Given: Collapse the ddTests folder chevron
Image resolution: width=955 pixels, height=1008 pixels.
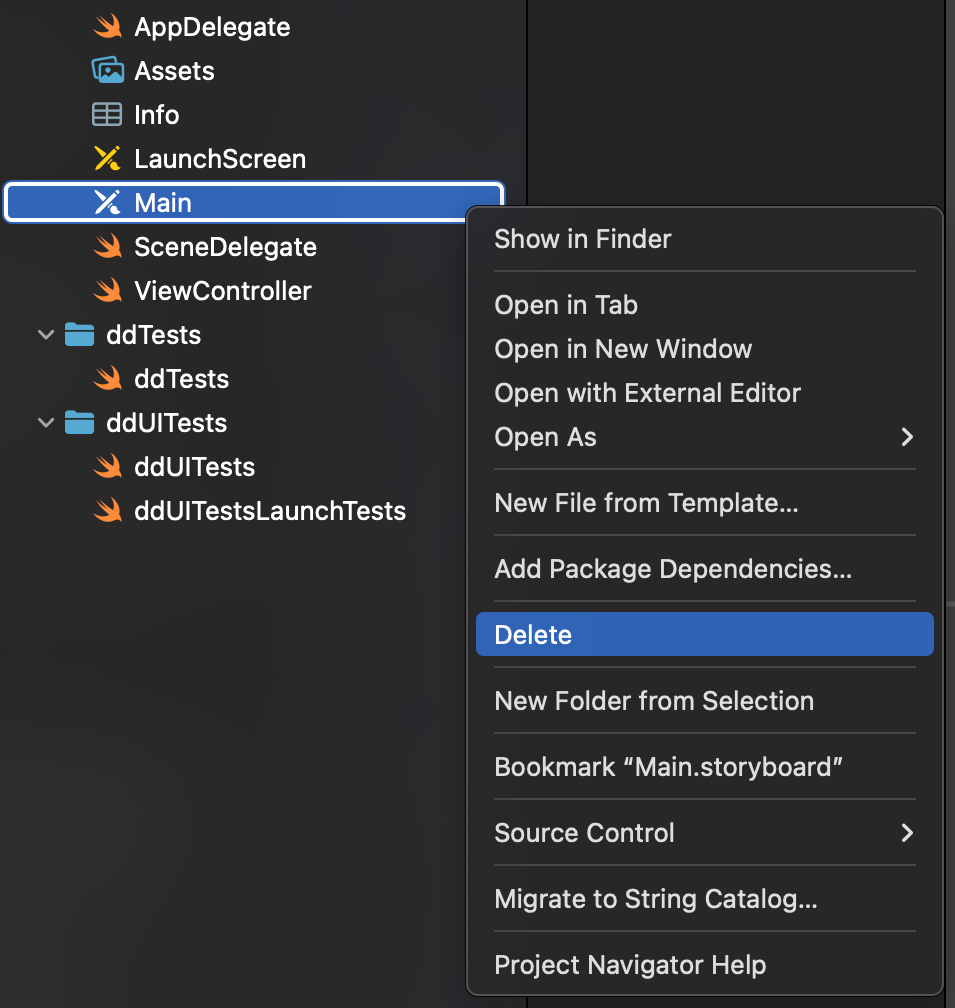Looking at the screenshot, I should click(46, 335).
